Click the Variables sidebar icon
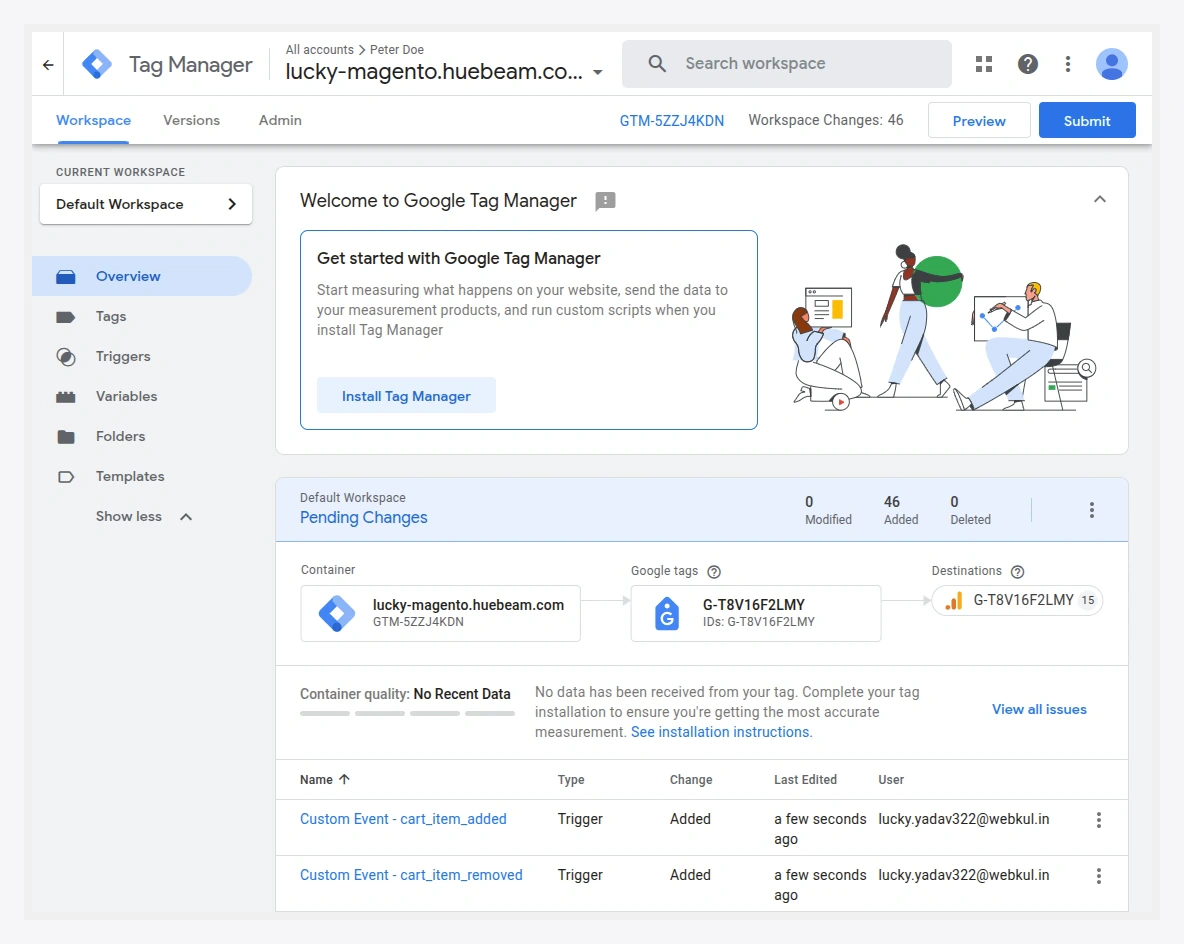The width and height of the screenshot is (1184, 944). tap(66, 396)
